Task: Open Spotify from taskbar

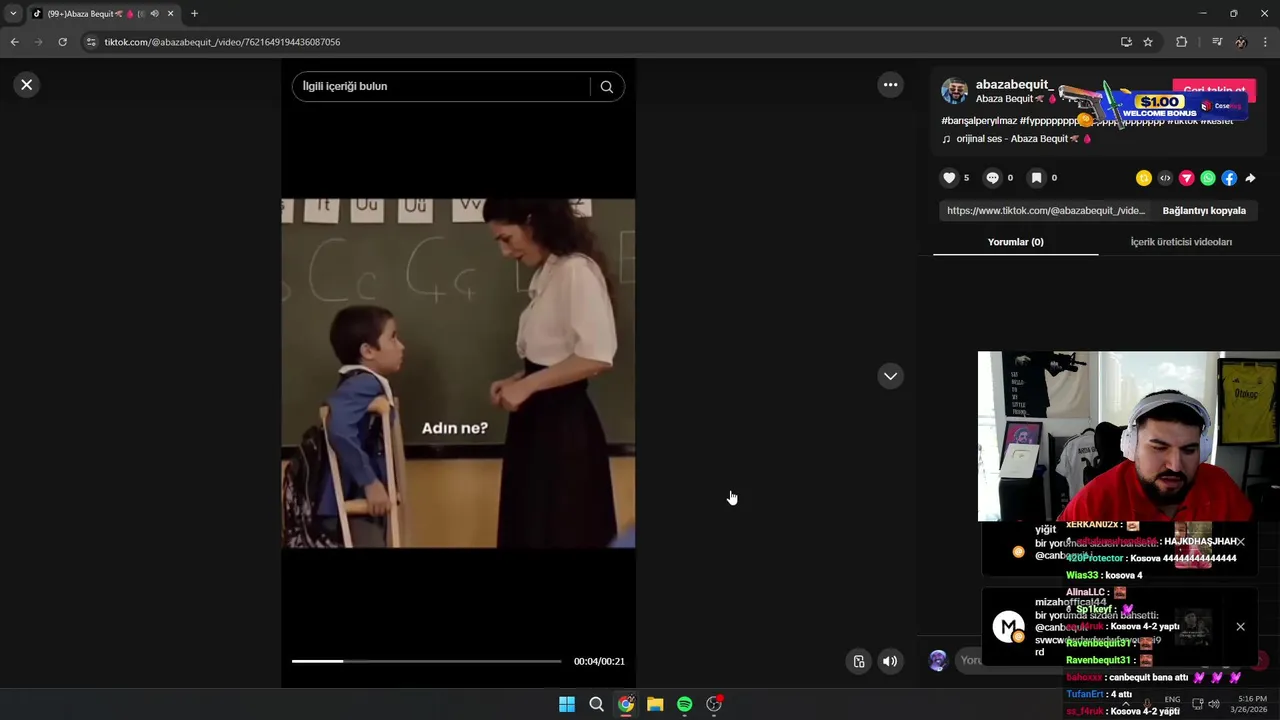Action: pos(684,704)
